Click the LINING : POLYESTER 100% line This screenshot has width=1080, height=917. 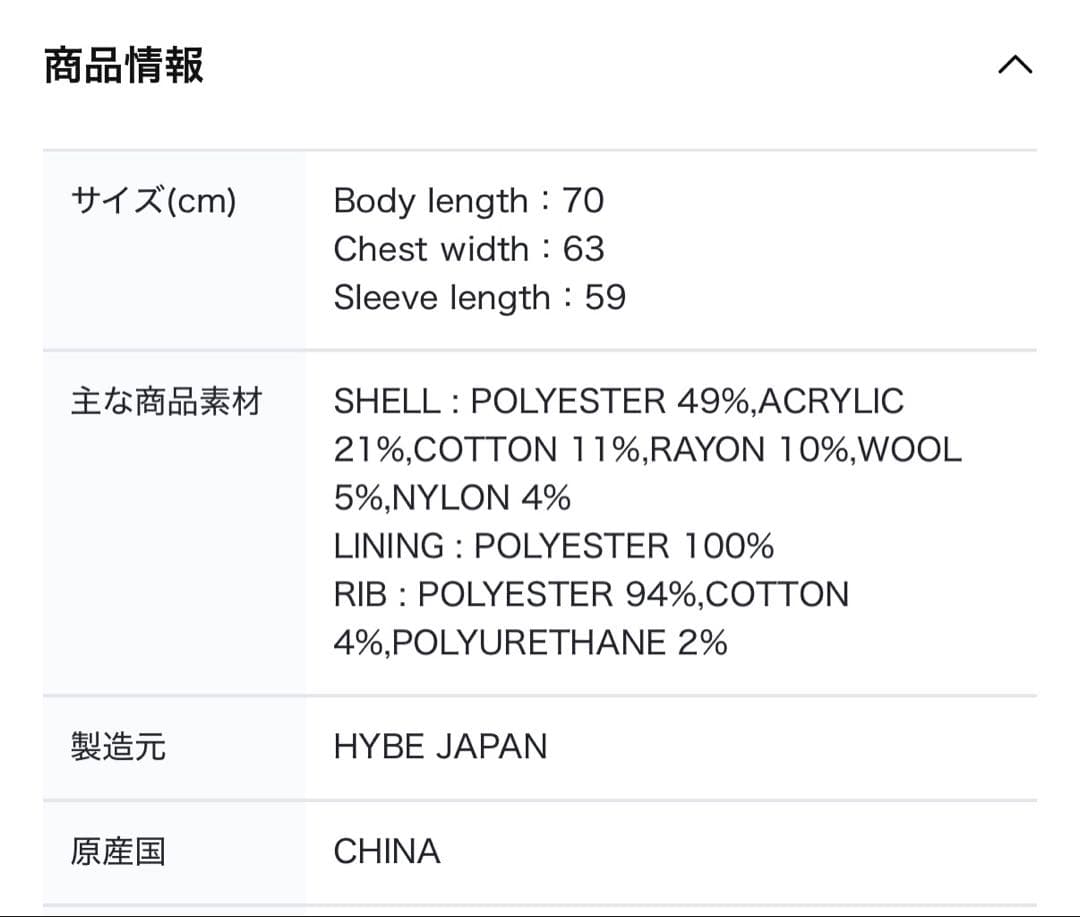click(x=553, y=546)
